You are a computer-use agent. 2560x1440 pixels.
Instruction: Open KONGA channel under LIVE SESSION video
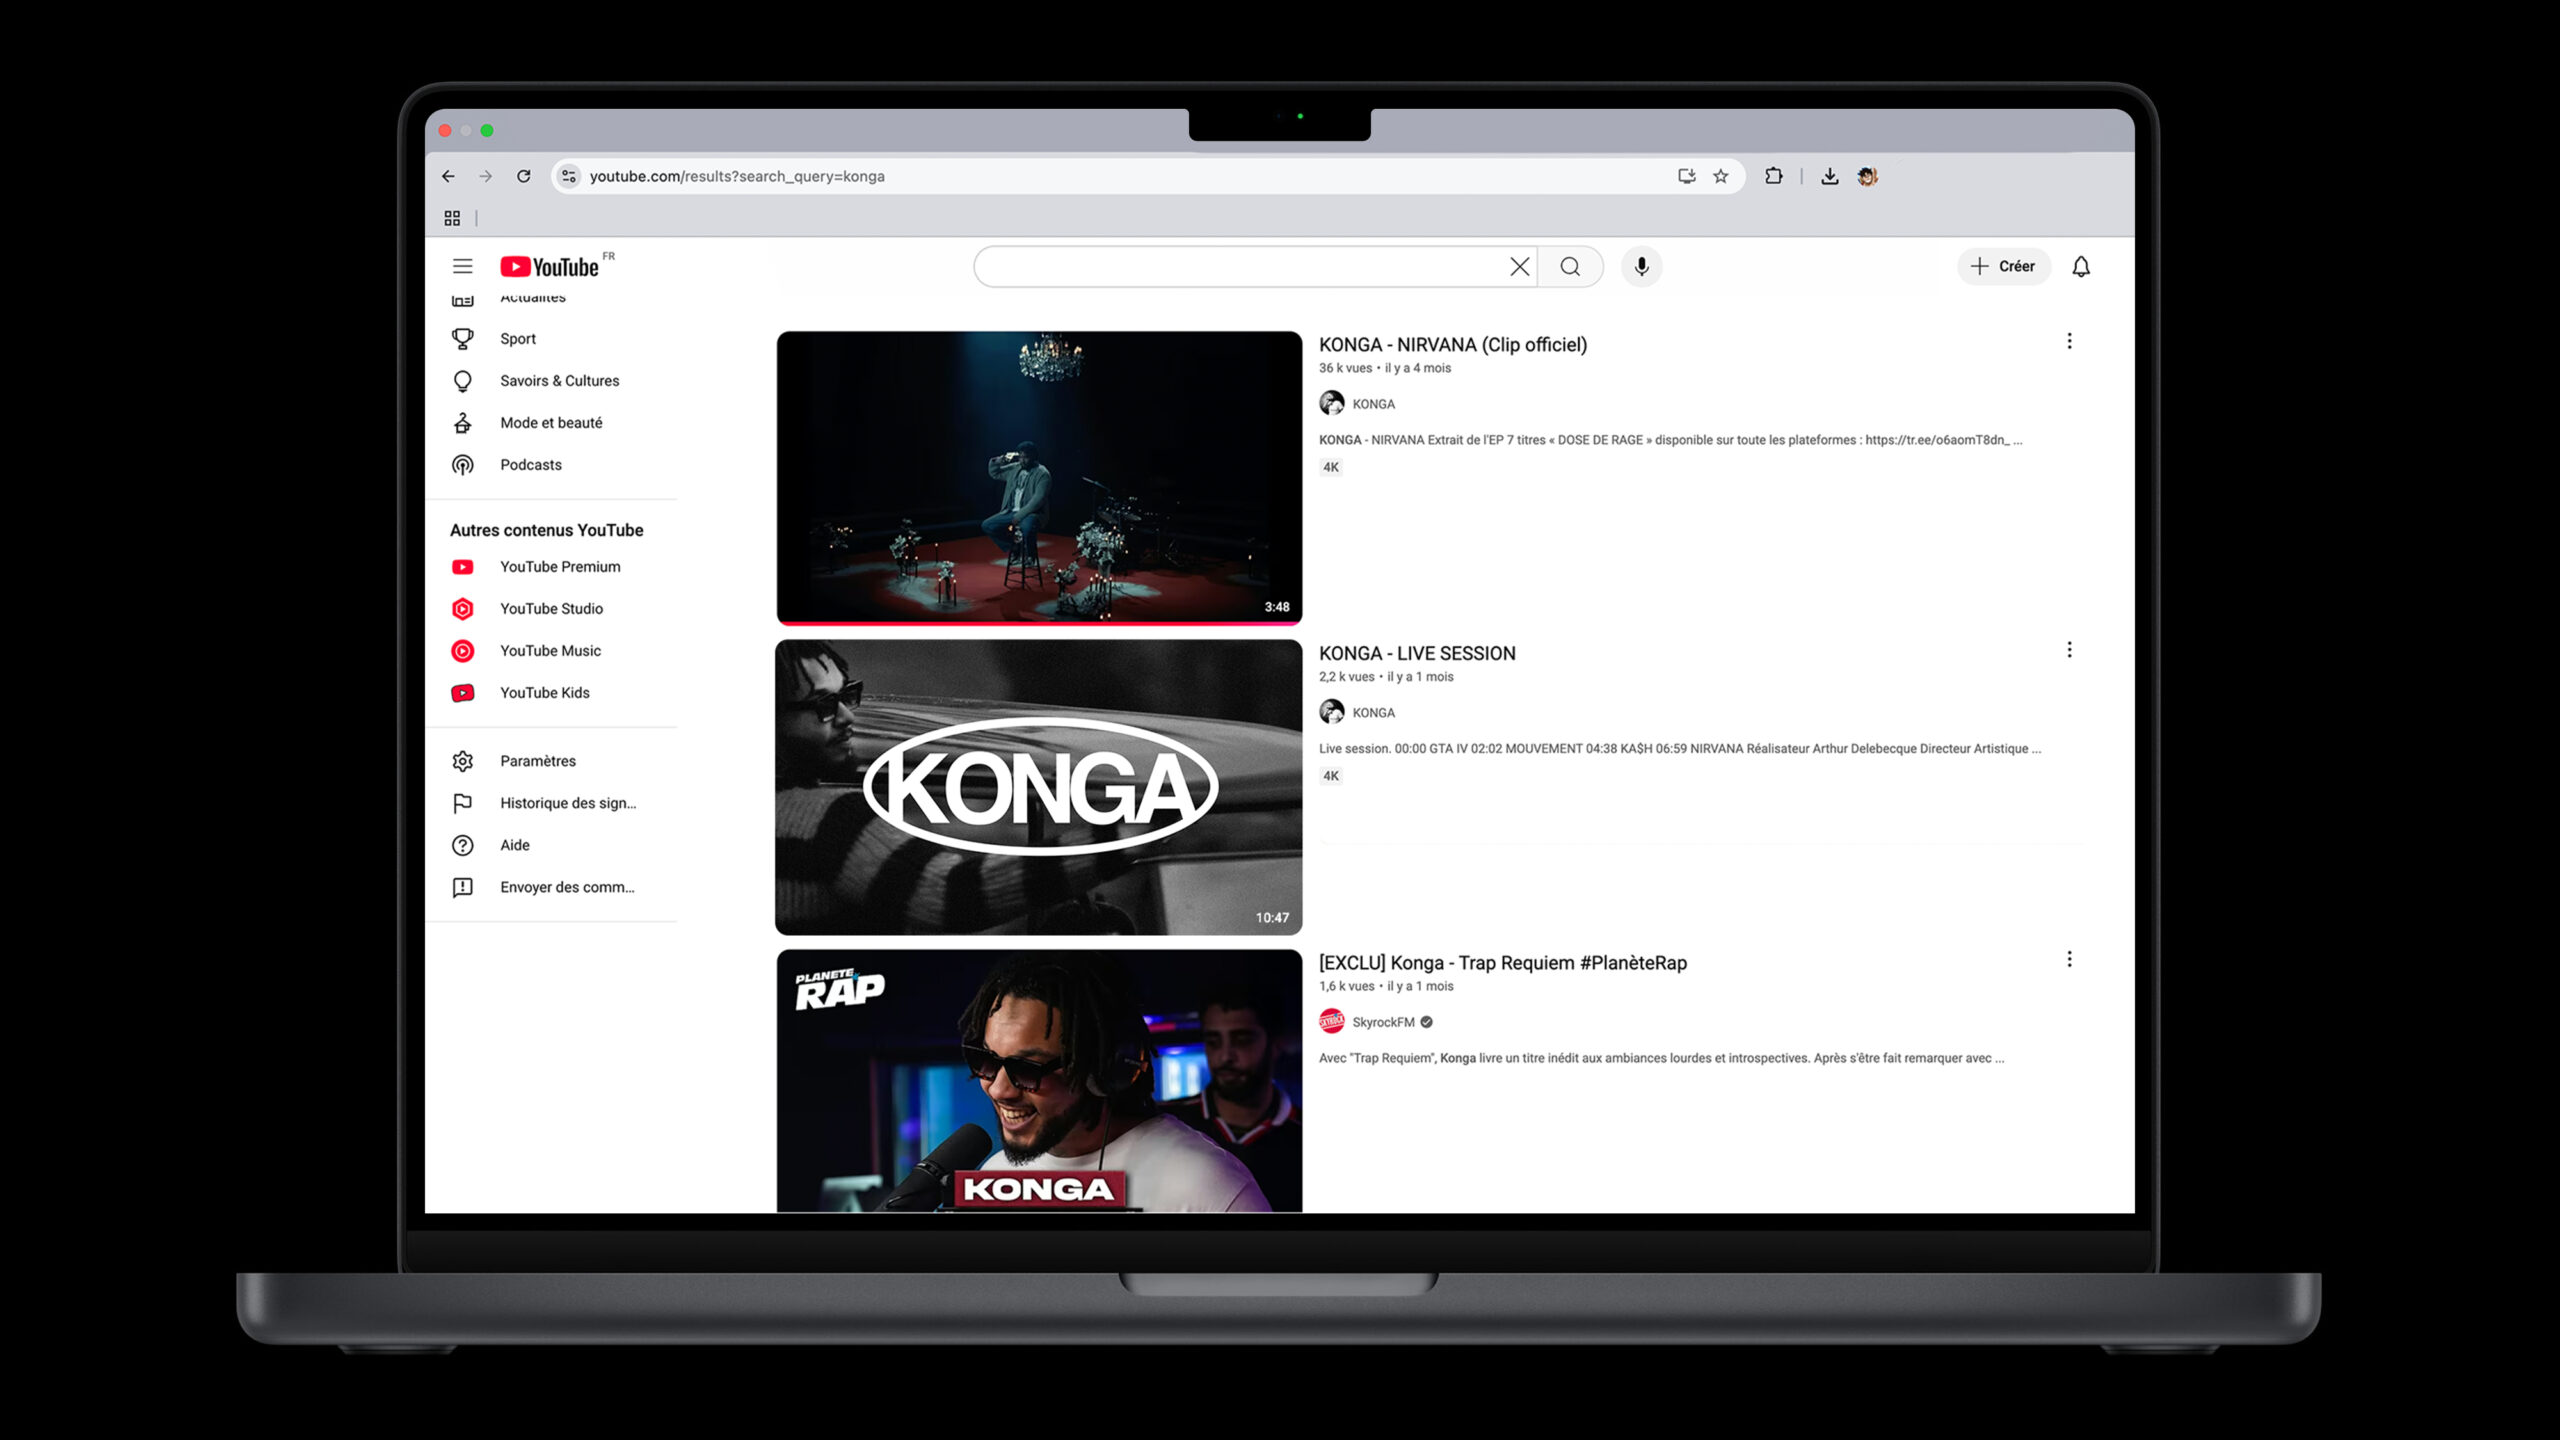click(1373, 713)
